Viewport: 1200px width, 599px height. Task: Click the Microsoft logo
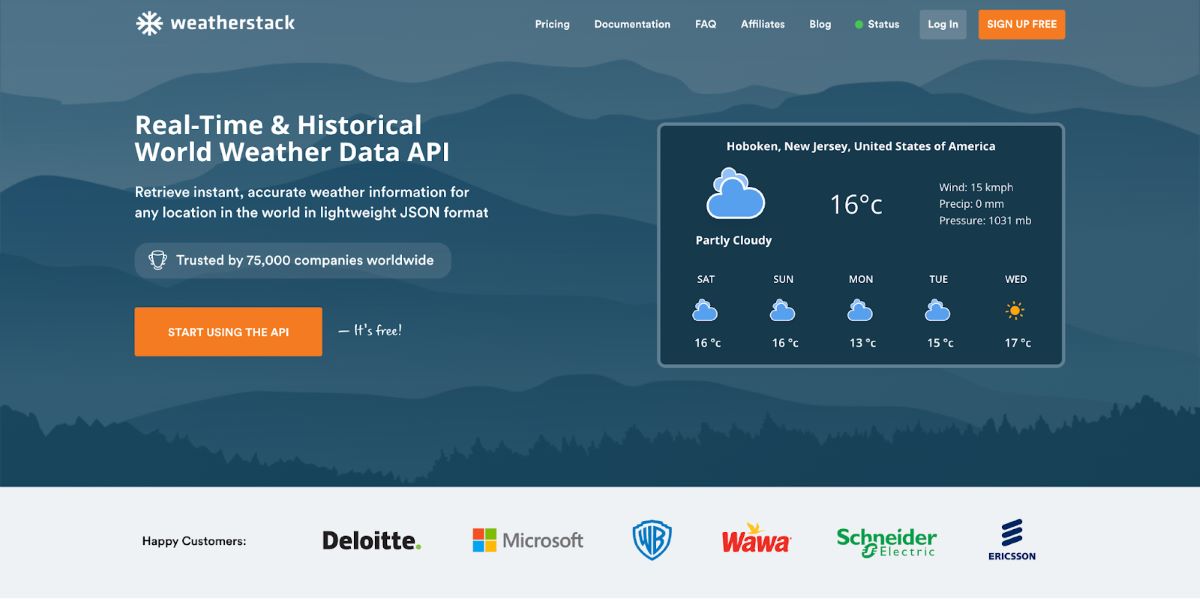(x=527, y=540)
